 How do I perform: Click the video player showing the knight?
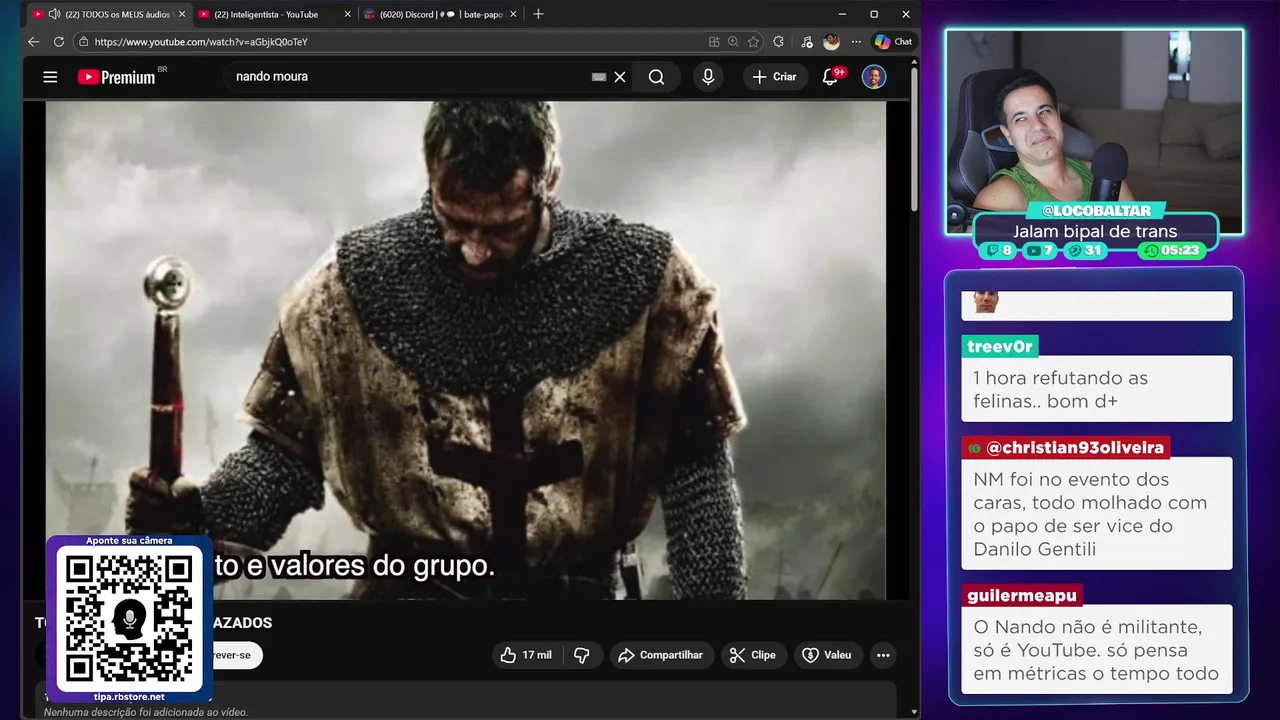(466, 350)
